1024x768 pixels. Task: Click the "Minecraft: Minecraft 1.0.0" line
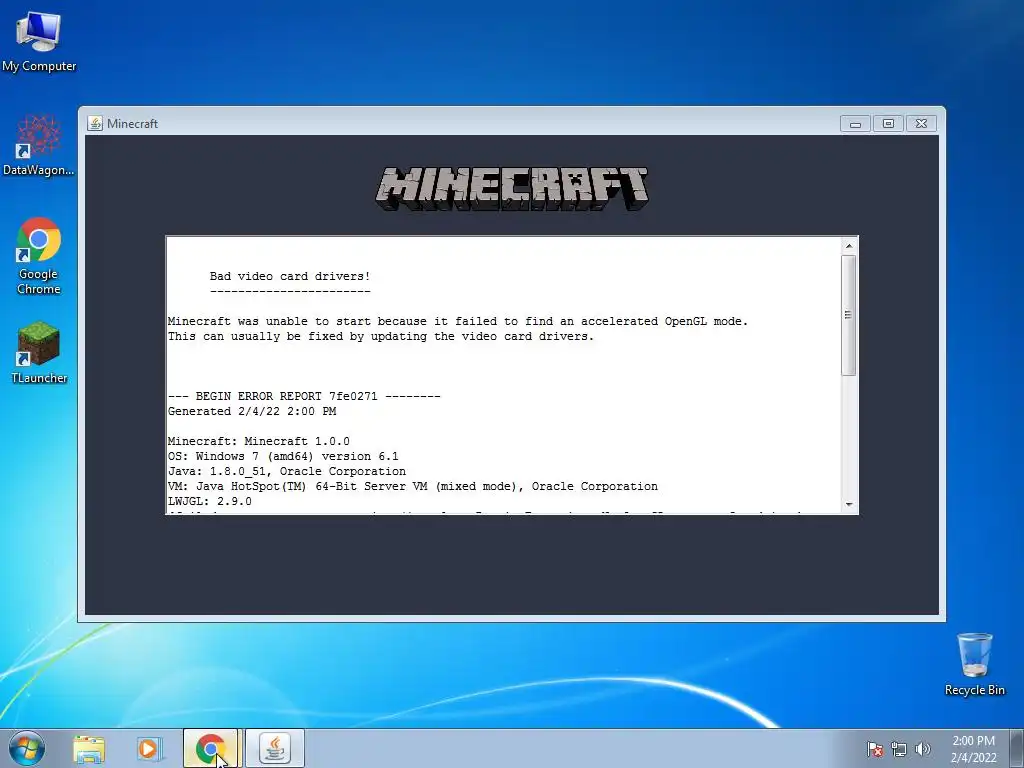(x=259, y=441)
